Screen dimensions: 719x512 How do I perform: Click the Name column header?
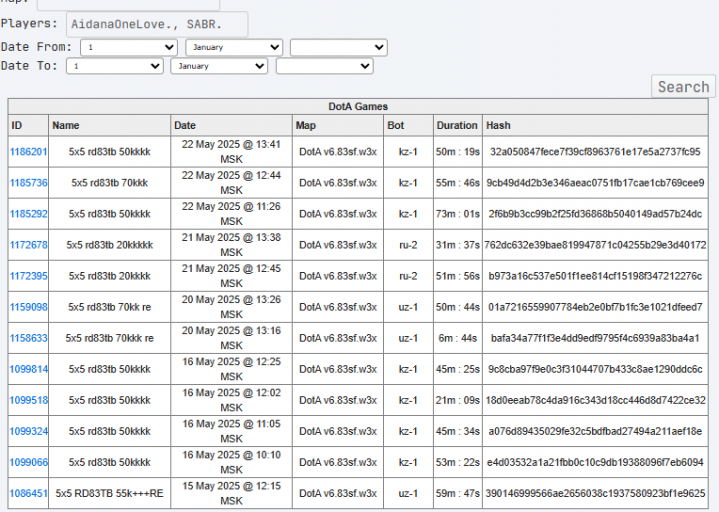coord(110,126)
